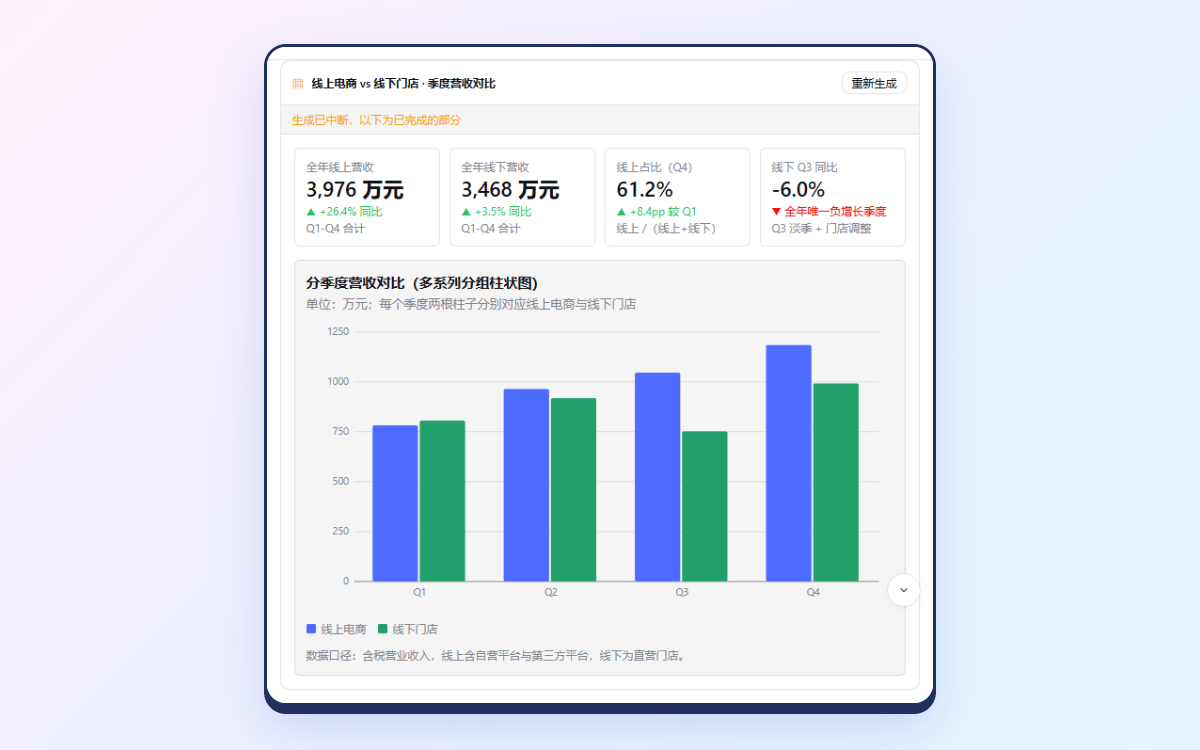Click the text 线上 / (线上+线下)
This screenshot has width=1200, height=750.
click(666, 229)
